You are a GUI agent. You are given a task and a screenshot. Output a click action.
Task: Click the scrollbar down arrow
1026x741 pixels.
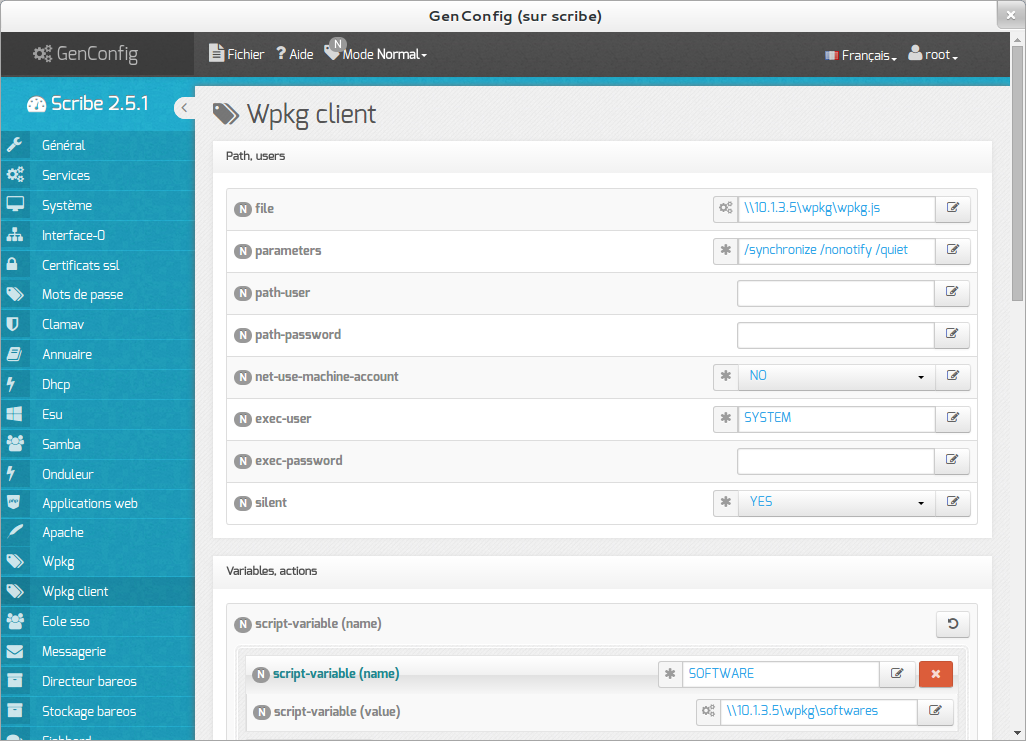click(1017, 733)
